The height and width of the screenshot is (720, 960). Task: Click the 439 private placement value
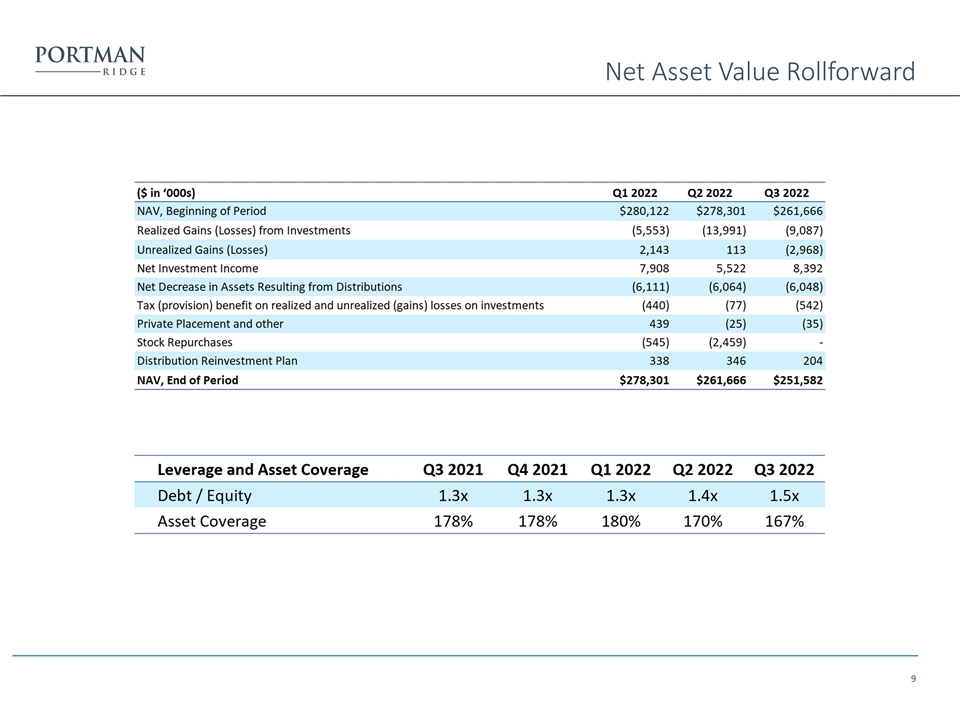click(x=659, y=324)
